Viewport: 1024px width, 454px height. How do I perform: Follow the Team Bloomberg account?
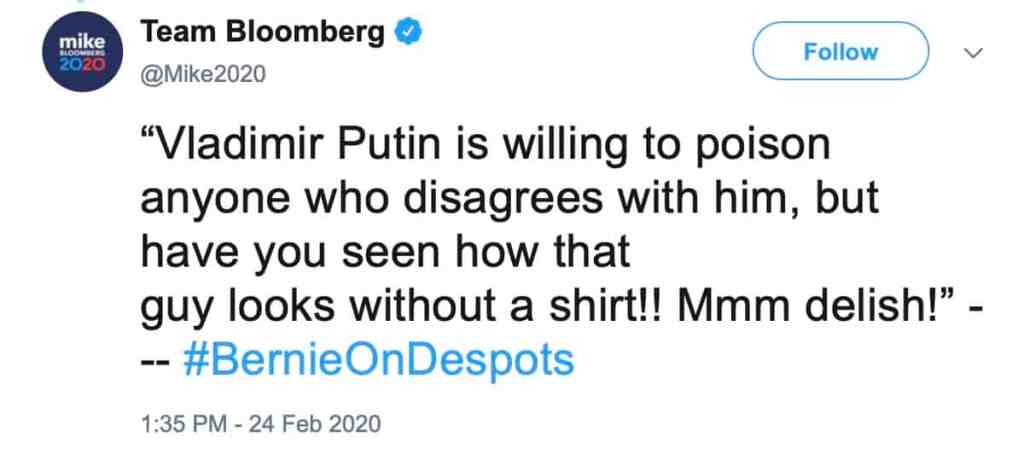point(840,51)
